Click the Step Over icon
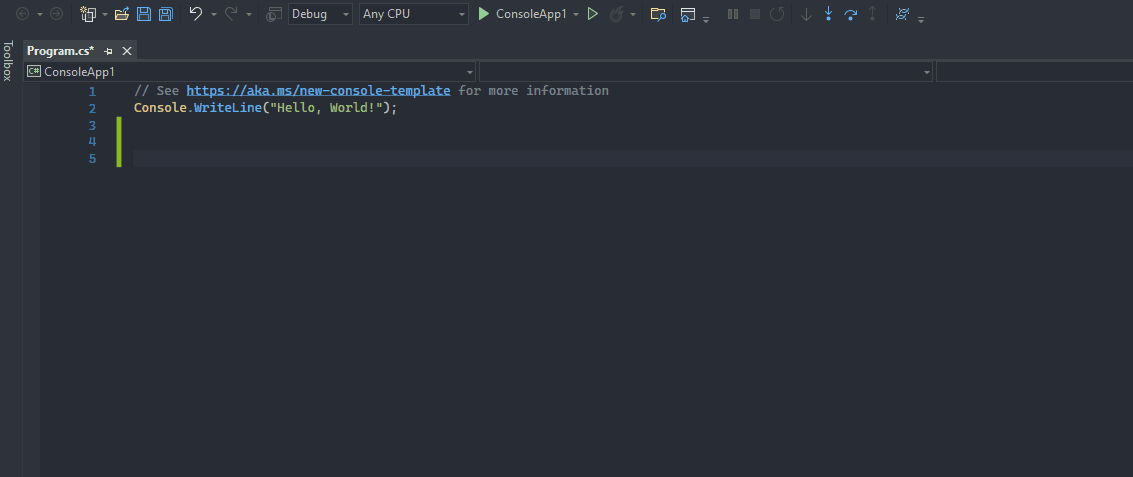The image size is (1133, 477). pos(850,14)
